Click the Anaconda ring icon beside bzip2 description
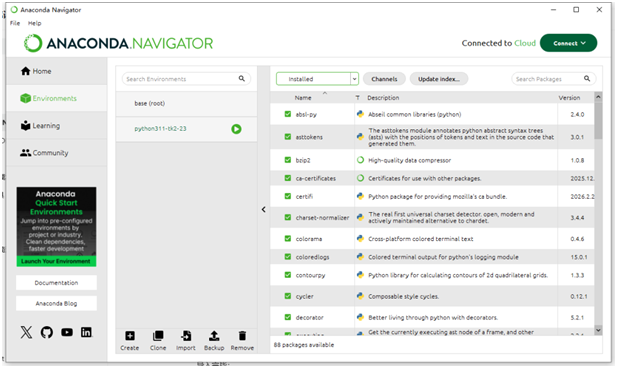 click(360, 160)
